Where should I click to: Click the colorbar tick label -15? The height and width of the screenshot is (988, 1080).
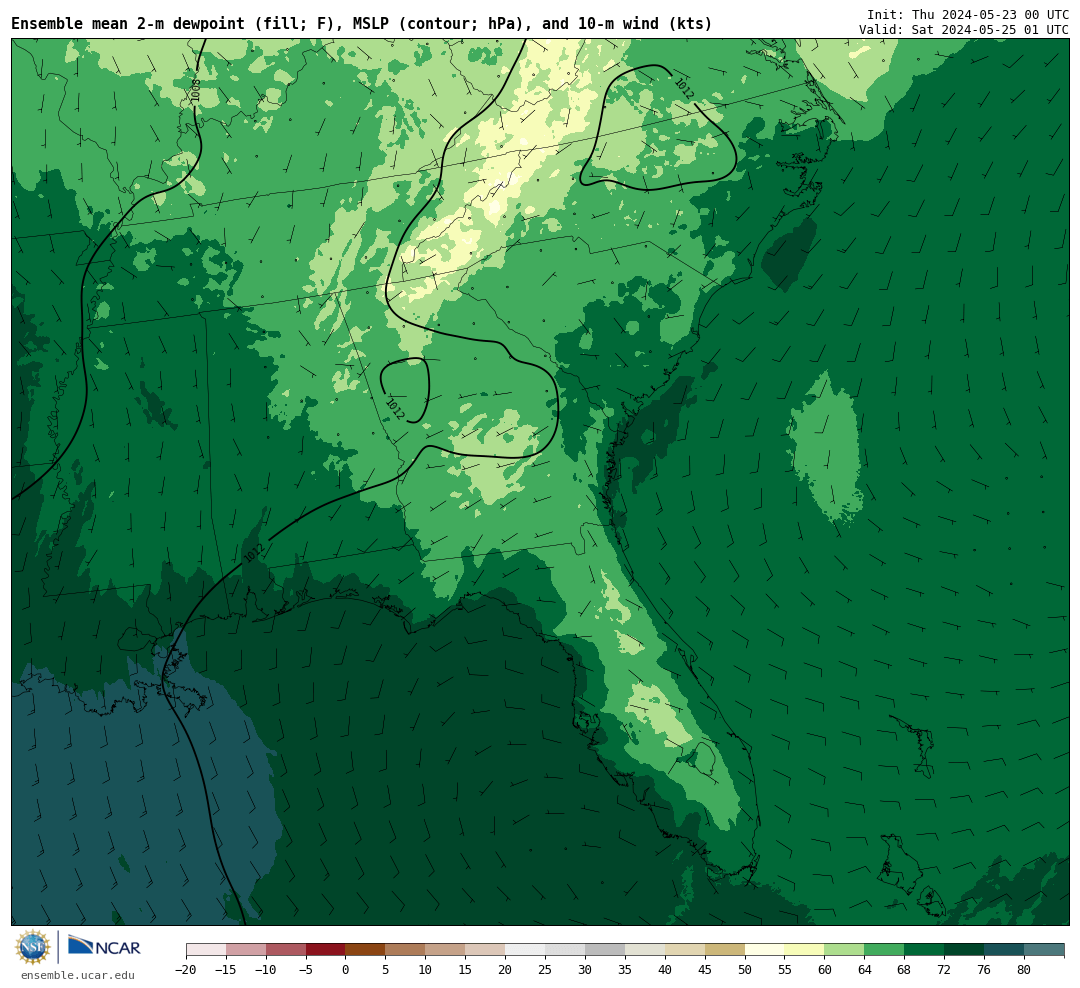pos(226,969)
